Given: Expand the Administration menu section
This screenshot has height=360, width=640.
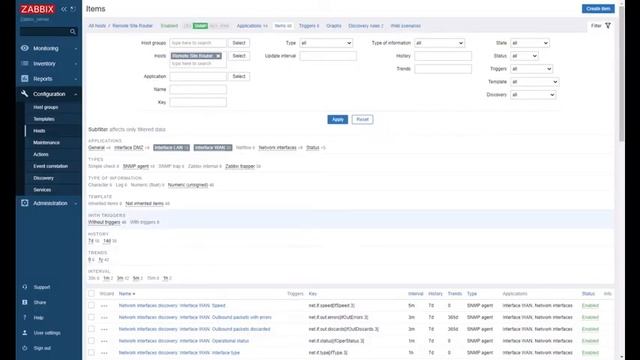Looking at the screenshot, I should pos(49,203).
